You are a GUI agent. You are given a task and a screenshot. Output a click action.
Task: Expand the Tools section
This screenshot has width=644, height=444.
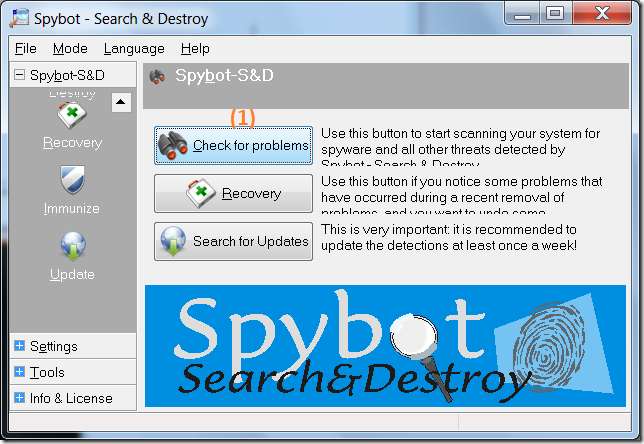(19, 372)
